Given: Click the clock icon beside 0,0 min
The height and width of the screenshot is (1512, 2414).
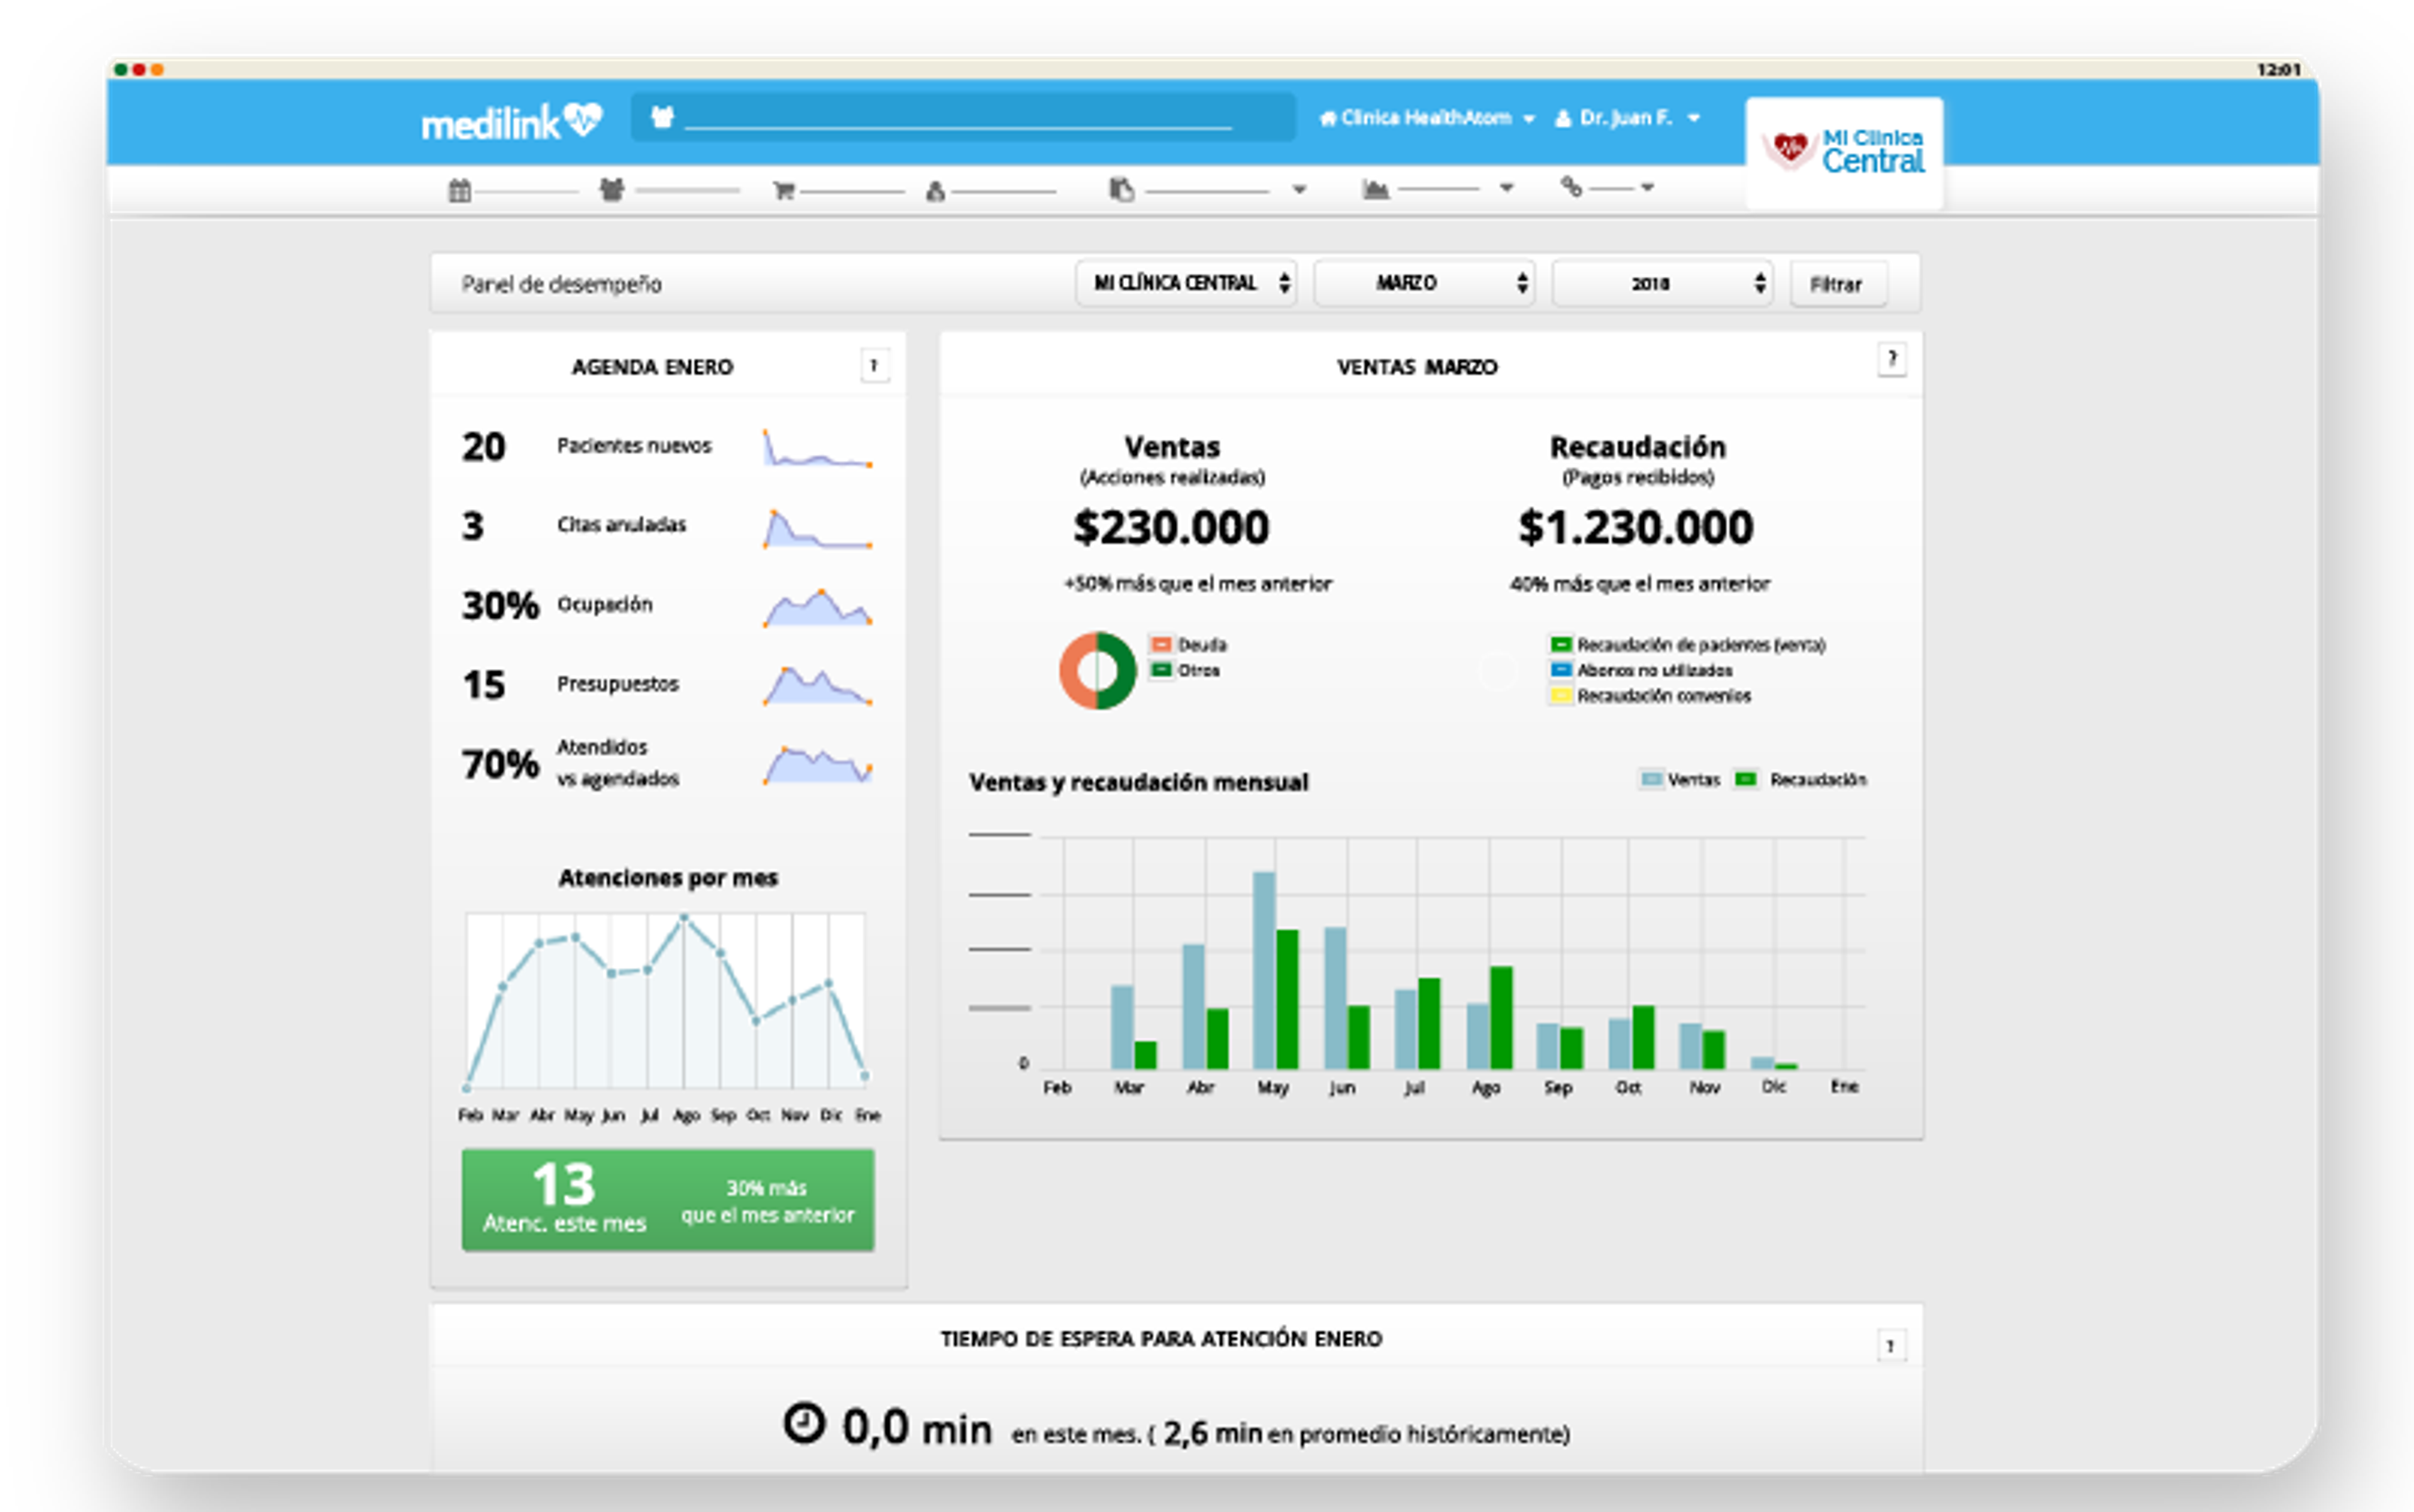Looking at the screenshot, I should [x=804, y=1423].
